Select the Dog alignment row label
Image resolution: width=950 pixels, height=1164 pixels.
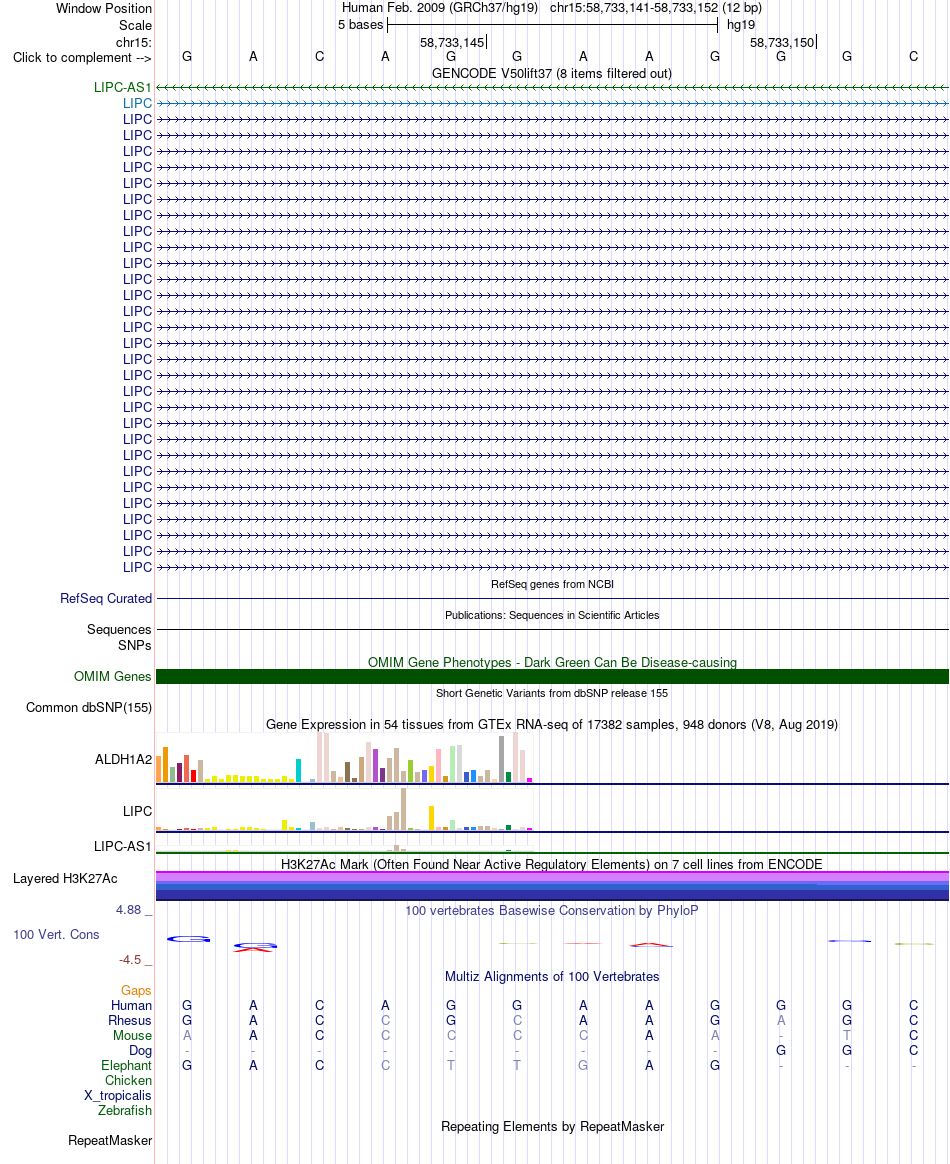(x=140, y=1050)
